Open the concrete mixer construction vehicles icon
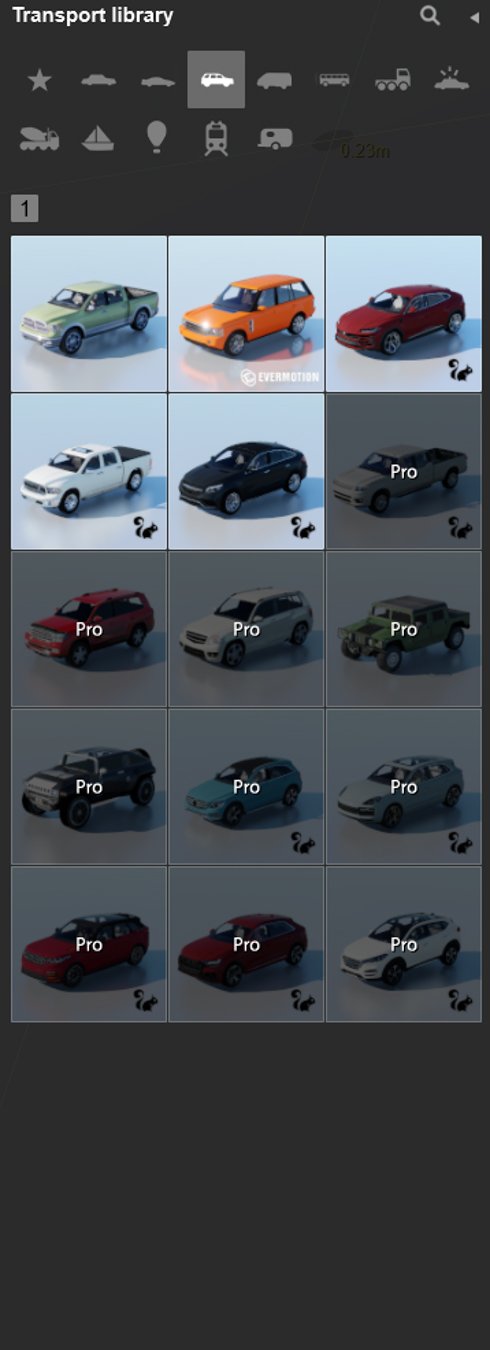Image resolution: width=490 pixels, height=1350 pixels. (x=39, y=138)
